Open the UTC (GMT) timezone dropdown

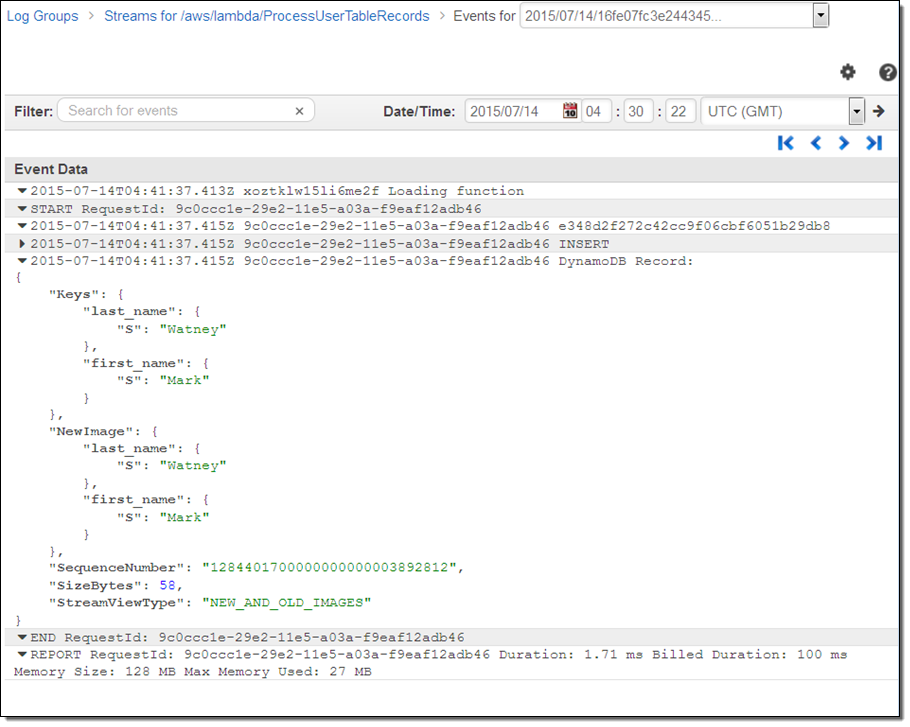856,111
